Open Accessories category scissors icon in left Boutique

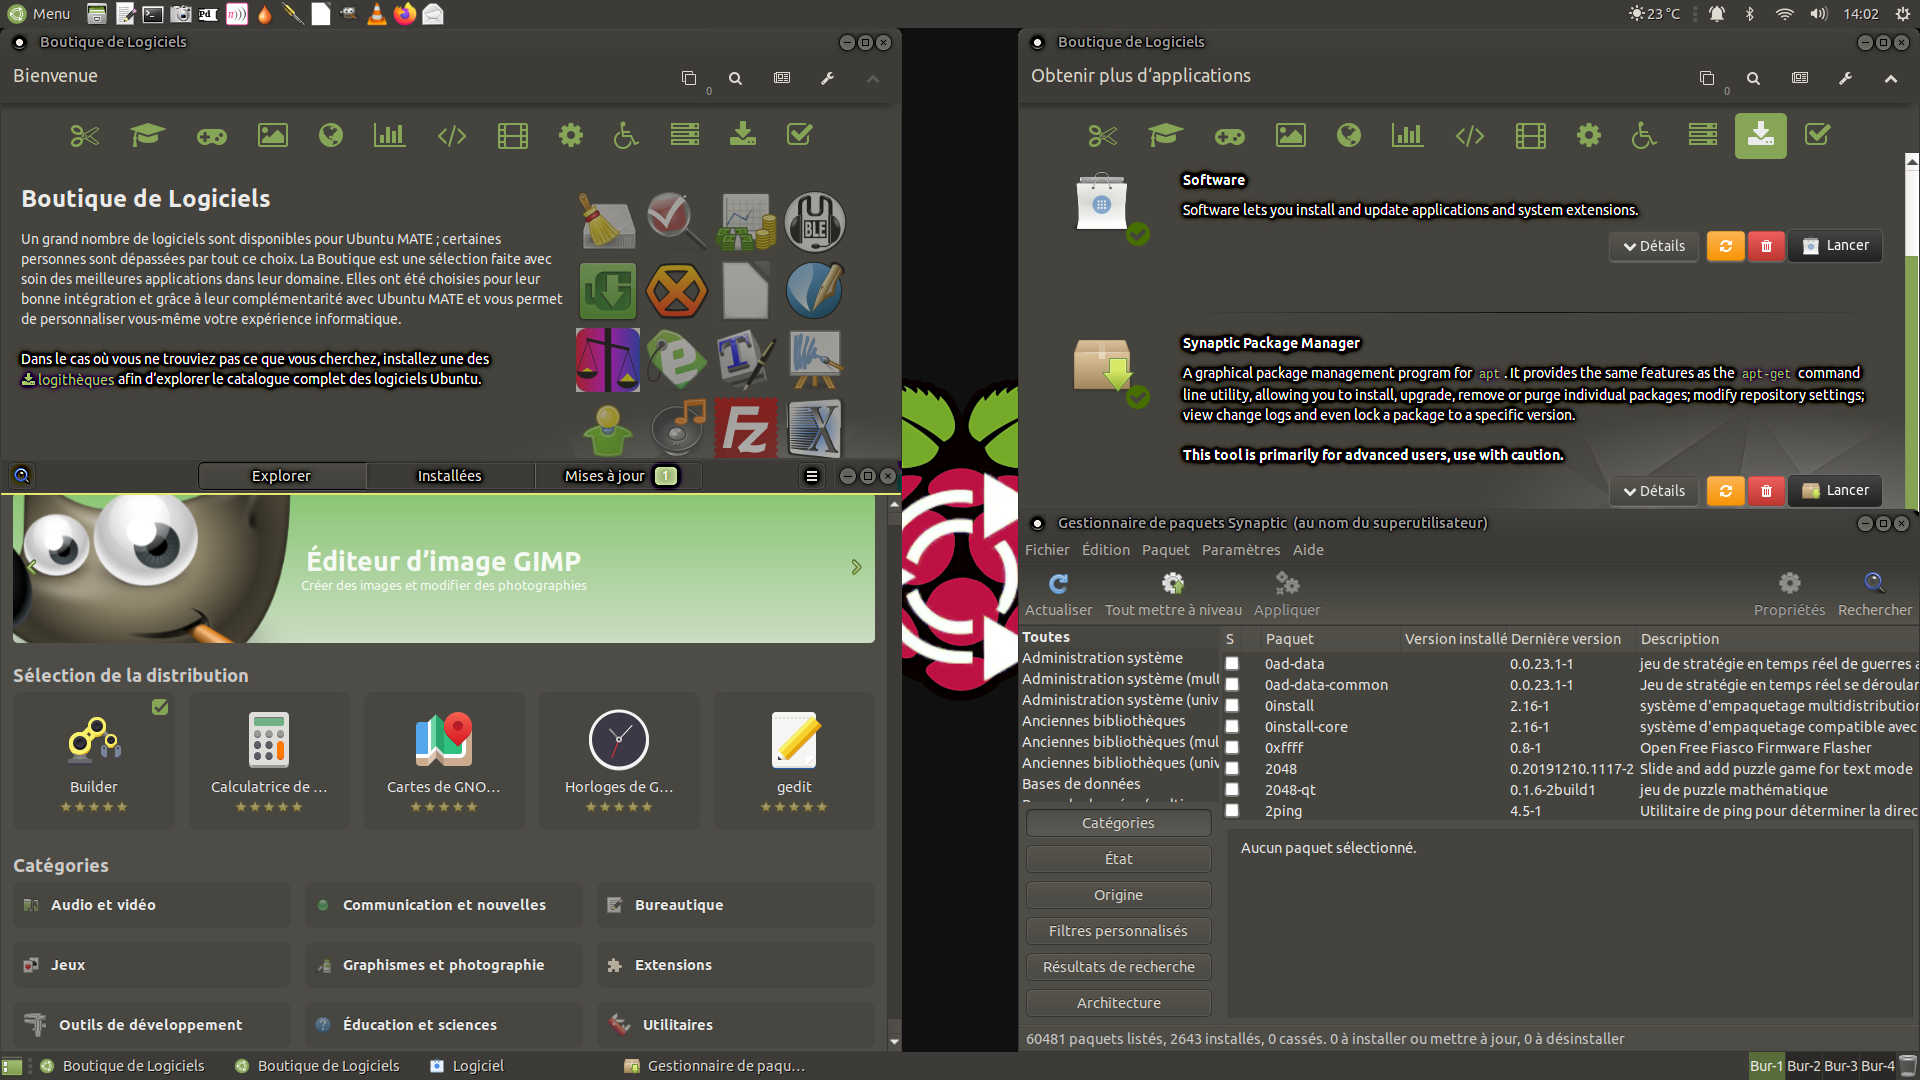85,135
